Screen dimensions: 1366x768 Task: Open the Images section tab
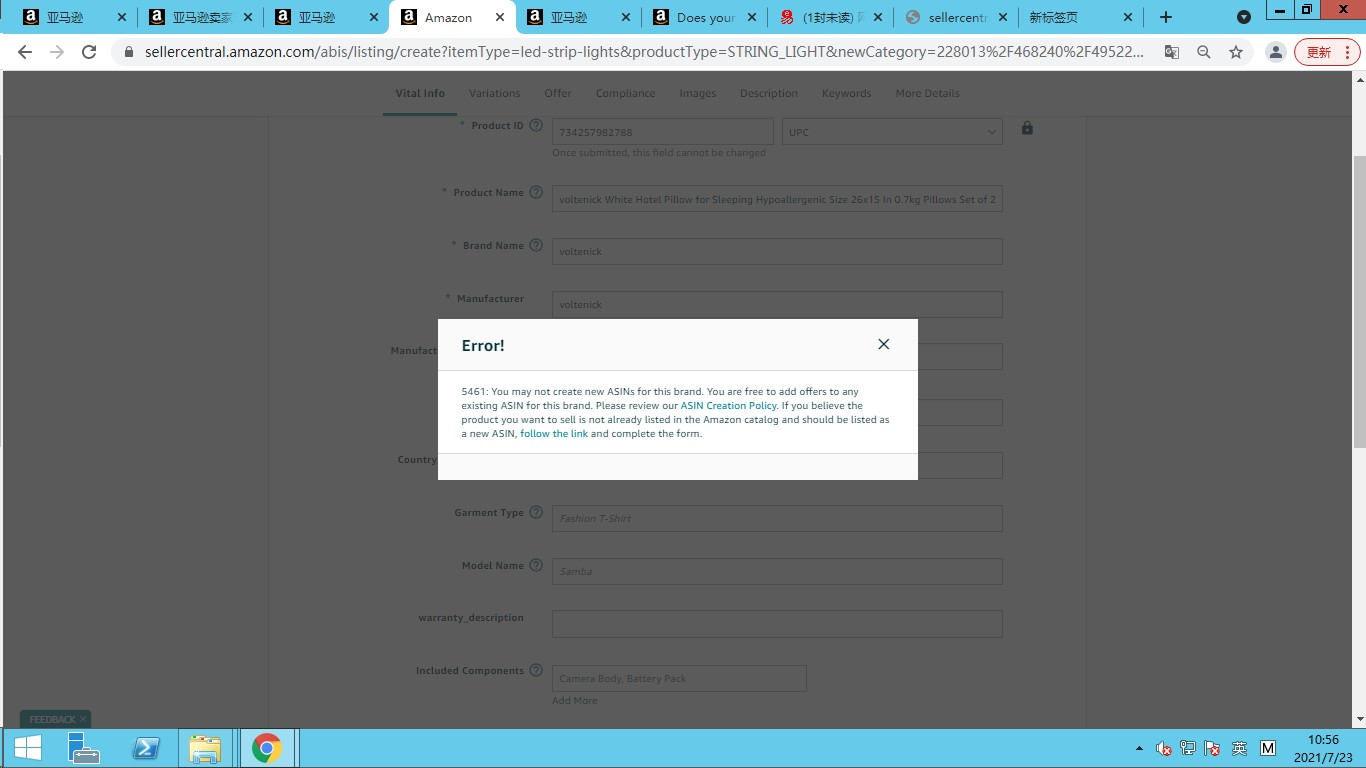click(x=697, y=93)
